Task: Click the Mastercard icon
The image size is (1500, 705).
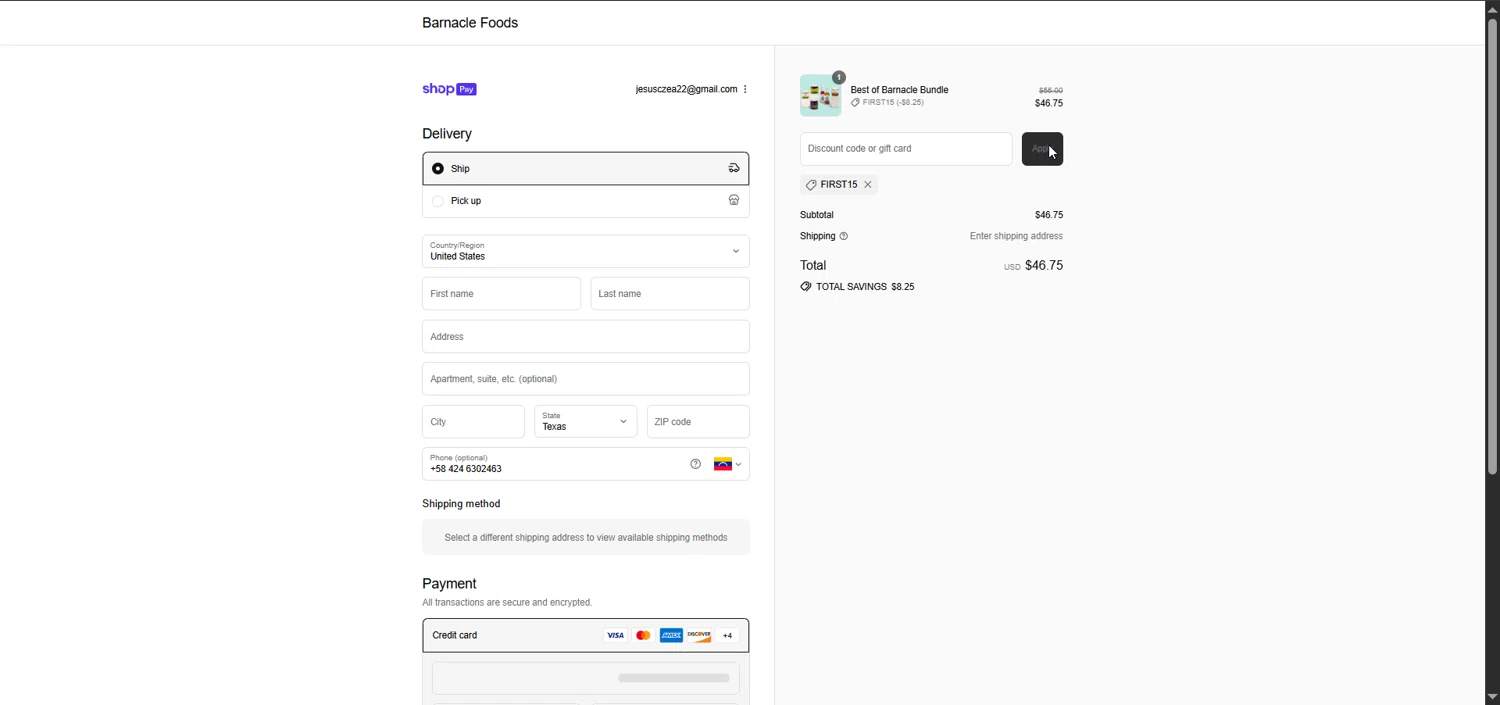Action: [x=643, y=635]
